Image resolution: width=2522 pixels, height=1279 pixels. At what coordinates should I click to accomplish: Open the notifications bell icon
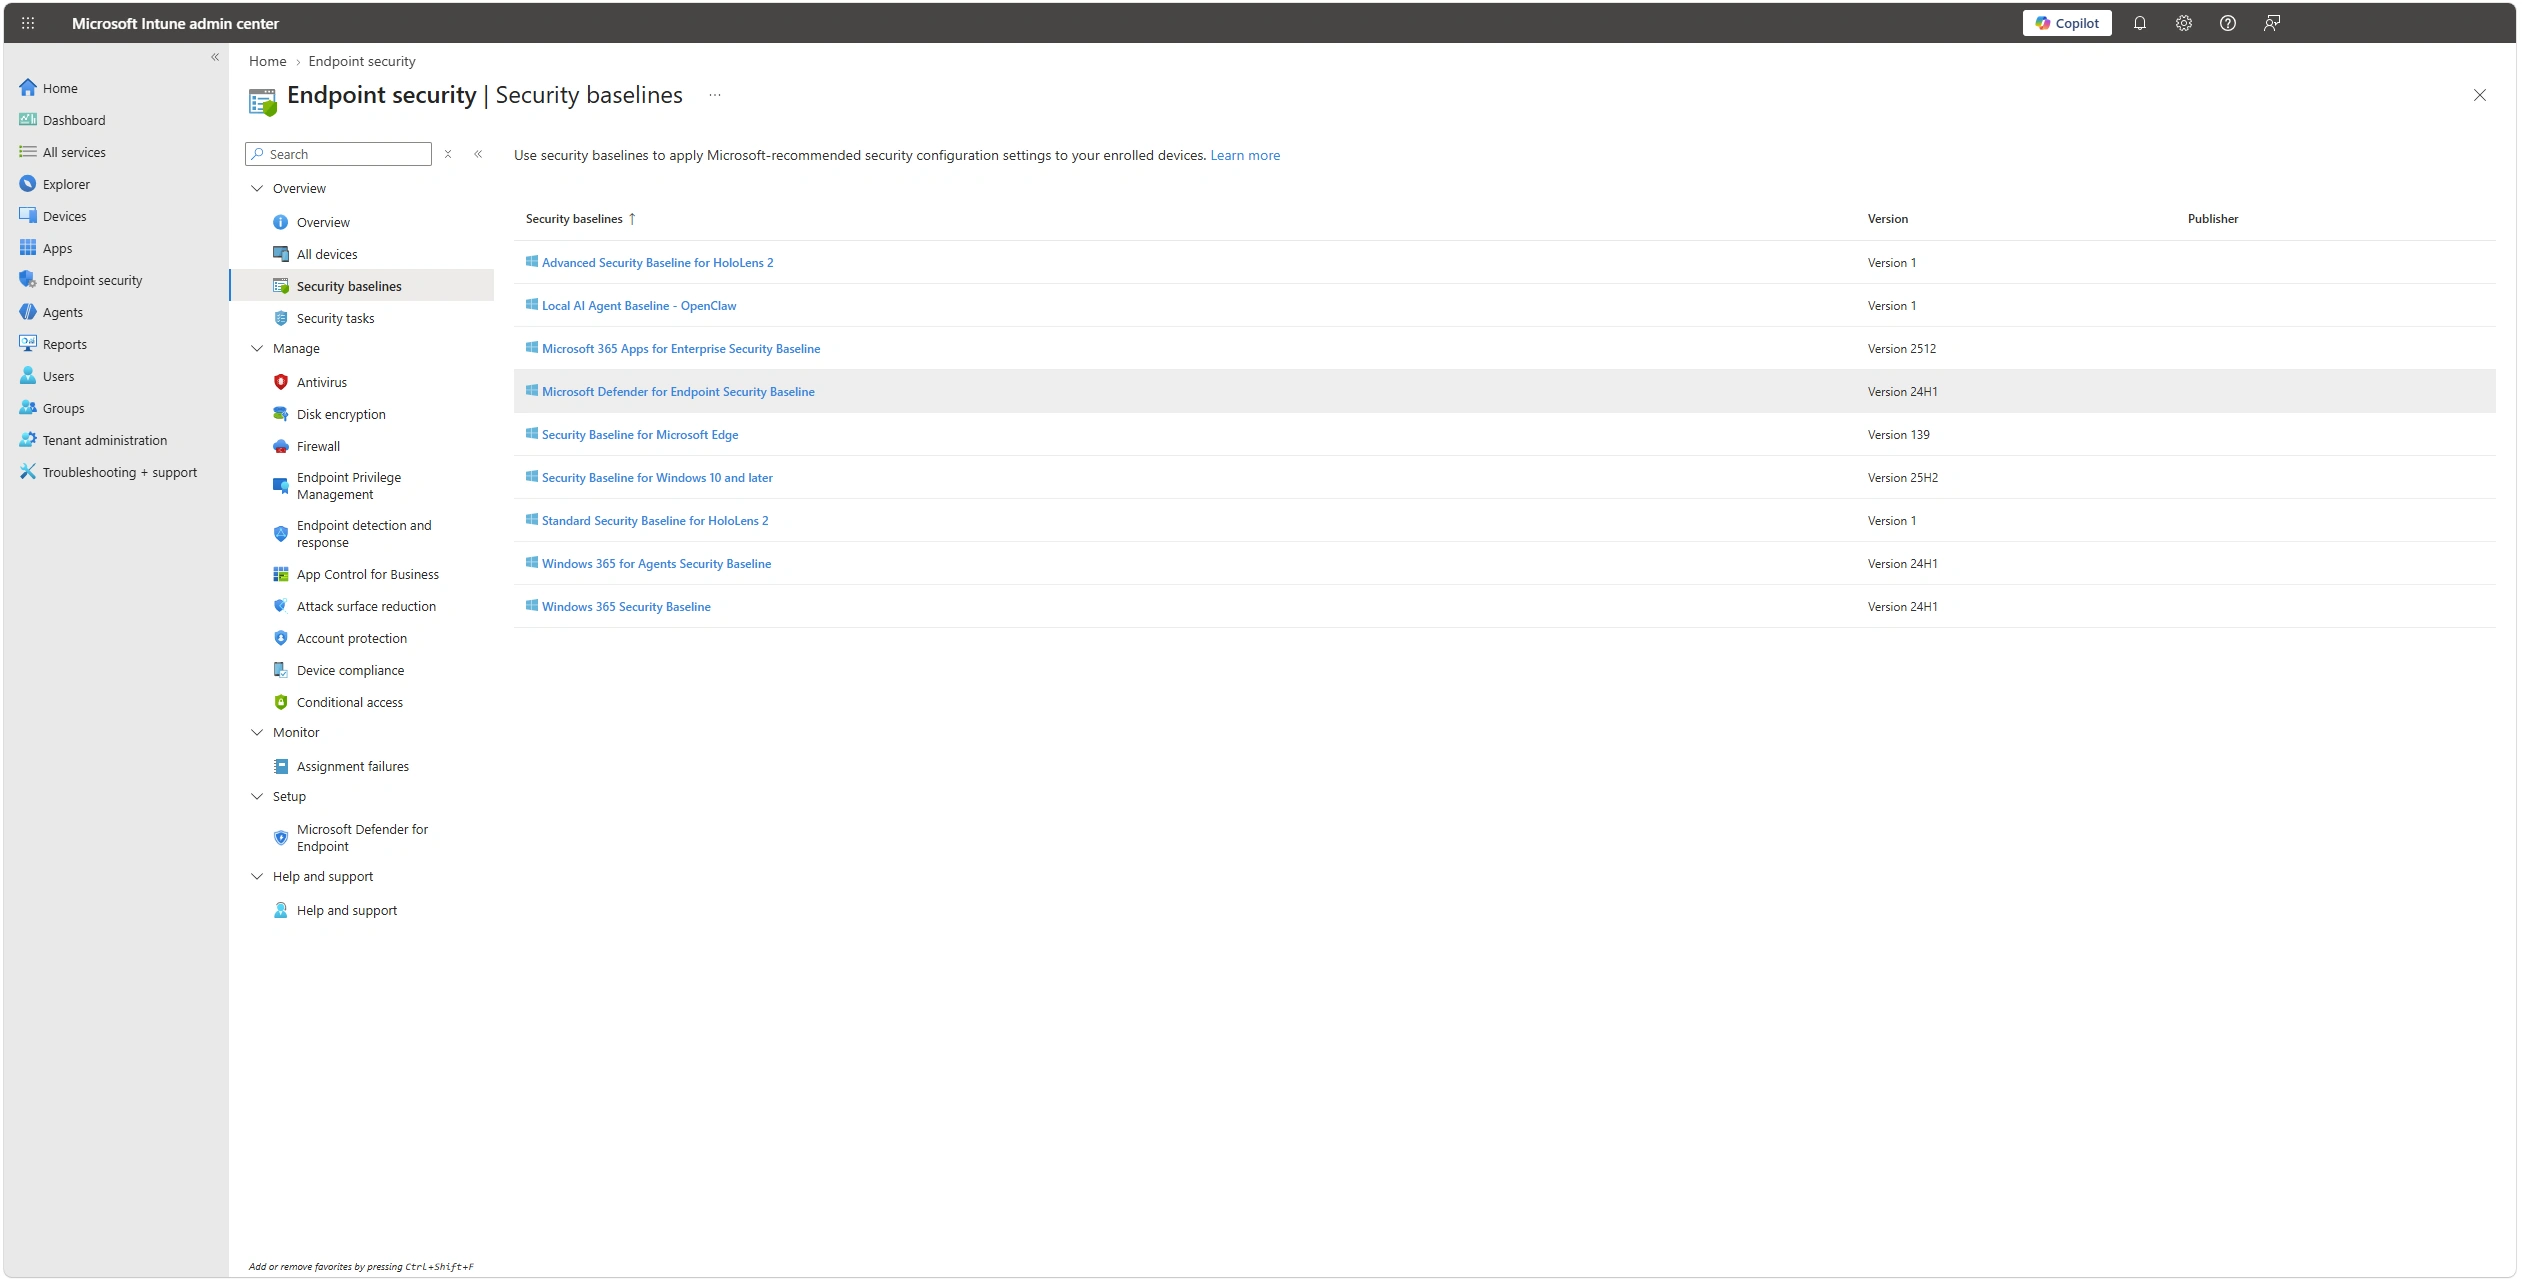coord(2139,23)
